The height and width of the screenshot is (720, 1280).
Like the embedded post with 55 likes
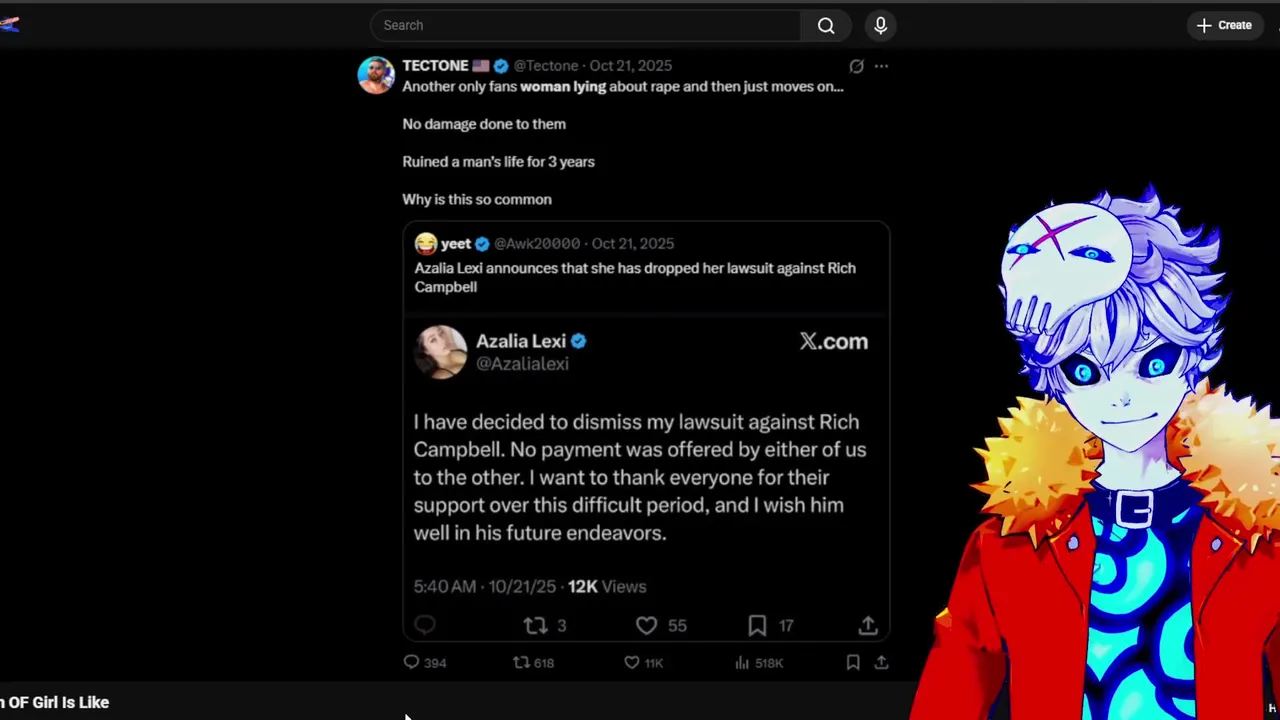click(647, 626)
